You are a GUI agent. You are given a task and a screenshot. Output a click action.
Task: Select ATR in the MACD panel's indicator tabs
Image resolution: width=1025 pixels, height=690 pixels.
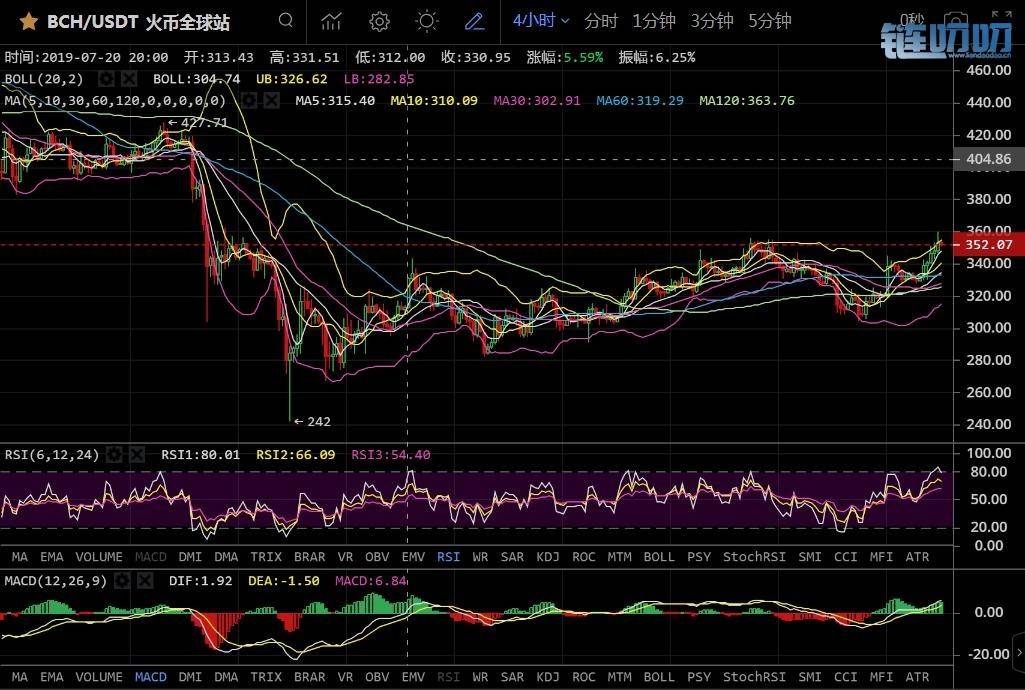917,677
